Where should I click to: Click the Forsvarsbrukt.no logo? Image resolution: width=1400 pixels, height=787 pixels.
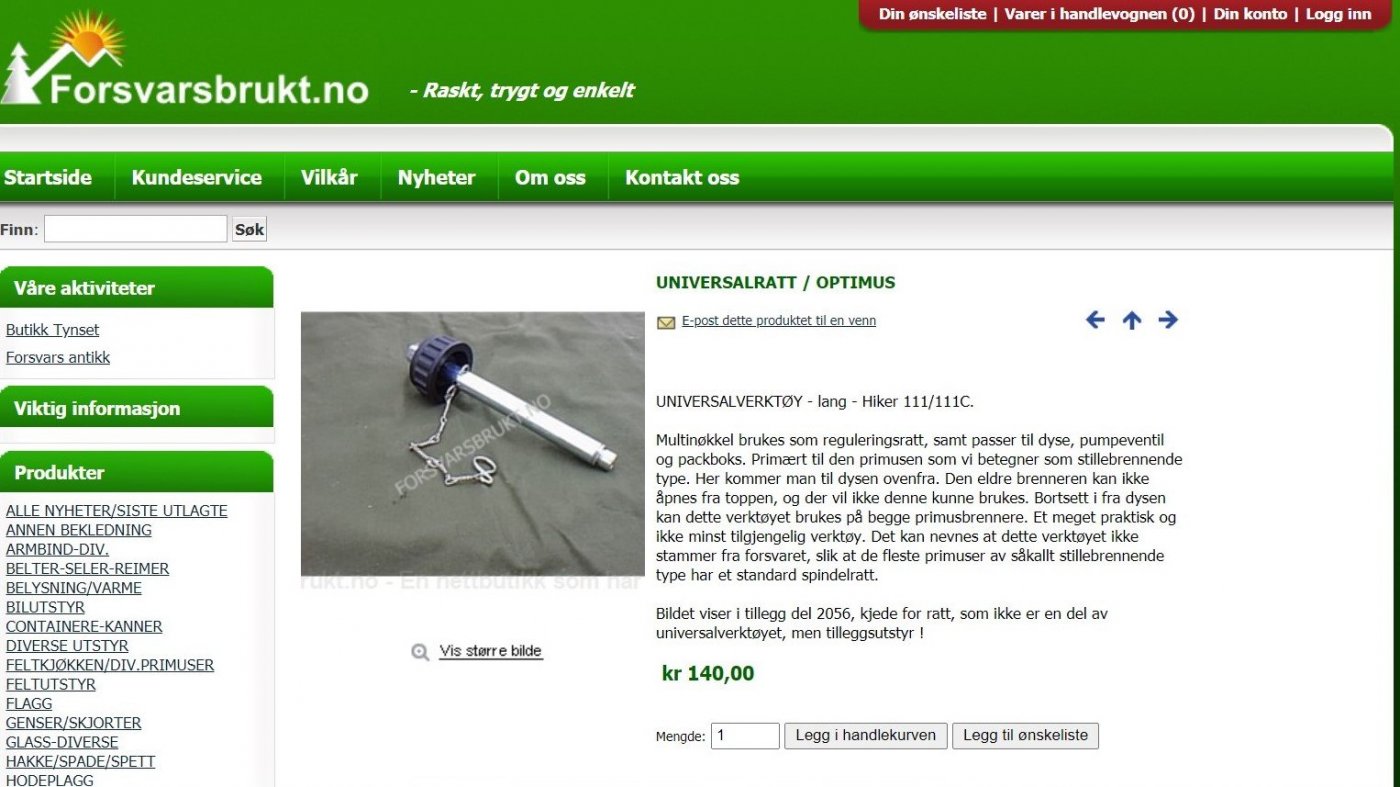186,61
